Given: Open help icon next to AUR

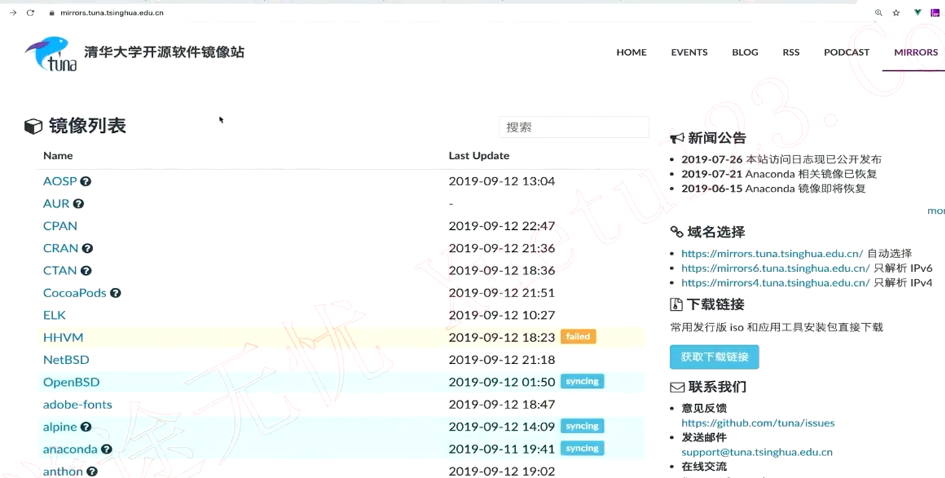Looking at the screenshot, I should [78, 204].
